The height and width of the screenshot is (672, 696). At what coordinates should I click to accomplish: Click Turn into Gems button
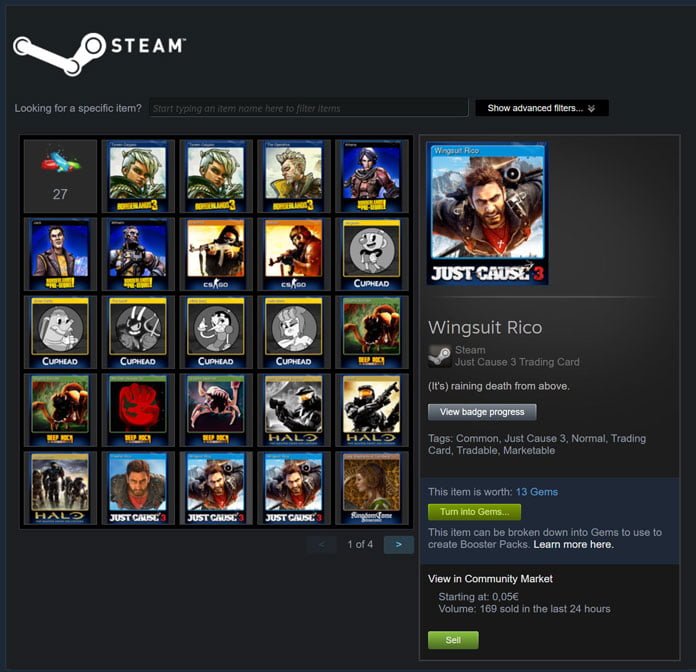[x=475, y=512]
